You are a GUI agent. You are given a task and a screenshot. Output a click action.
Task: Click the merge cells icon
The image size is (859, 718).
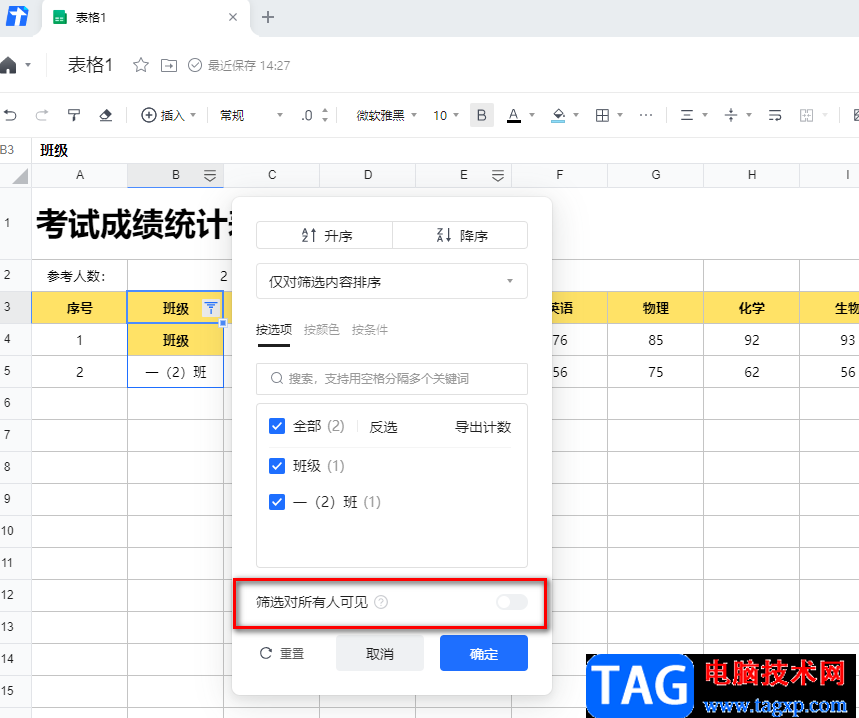(806, 115)
